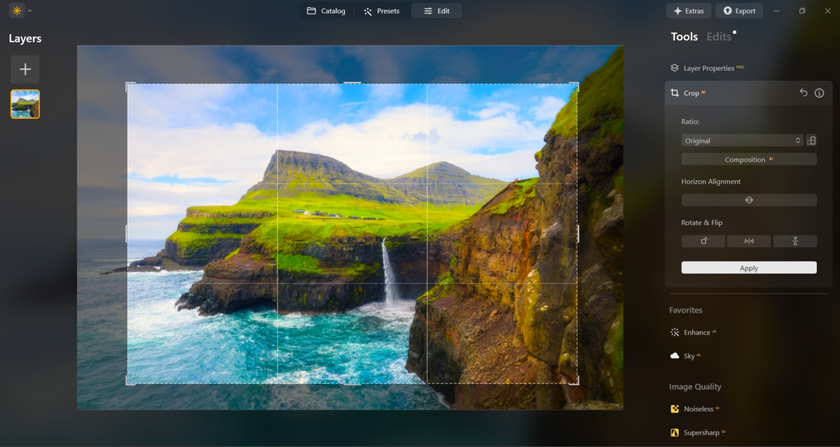The width and height of the screenshot is (840, 447).
Task: Switch to the Presets tab
Action: (x=381, y=11)
